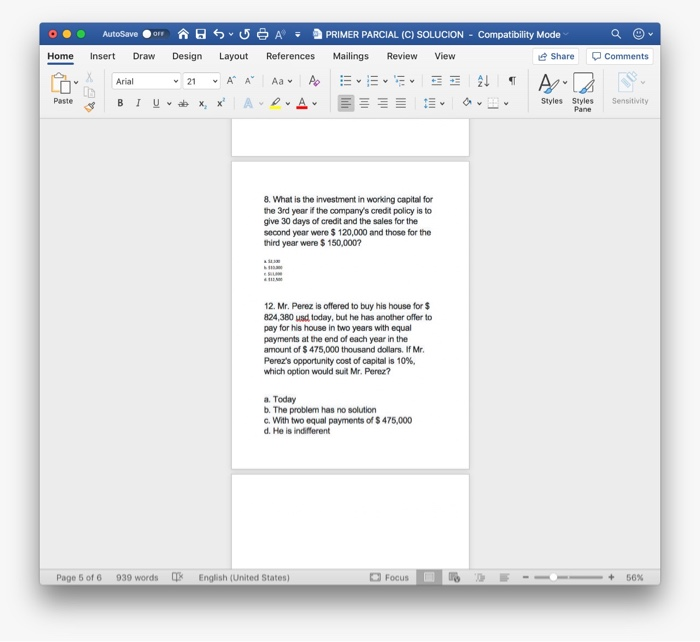Toggle bold formatting
The width and height of the screenshot is (700, 642).
(120, 103)
